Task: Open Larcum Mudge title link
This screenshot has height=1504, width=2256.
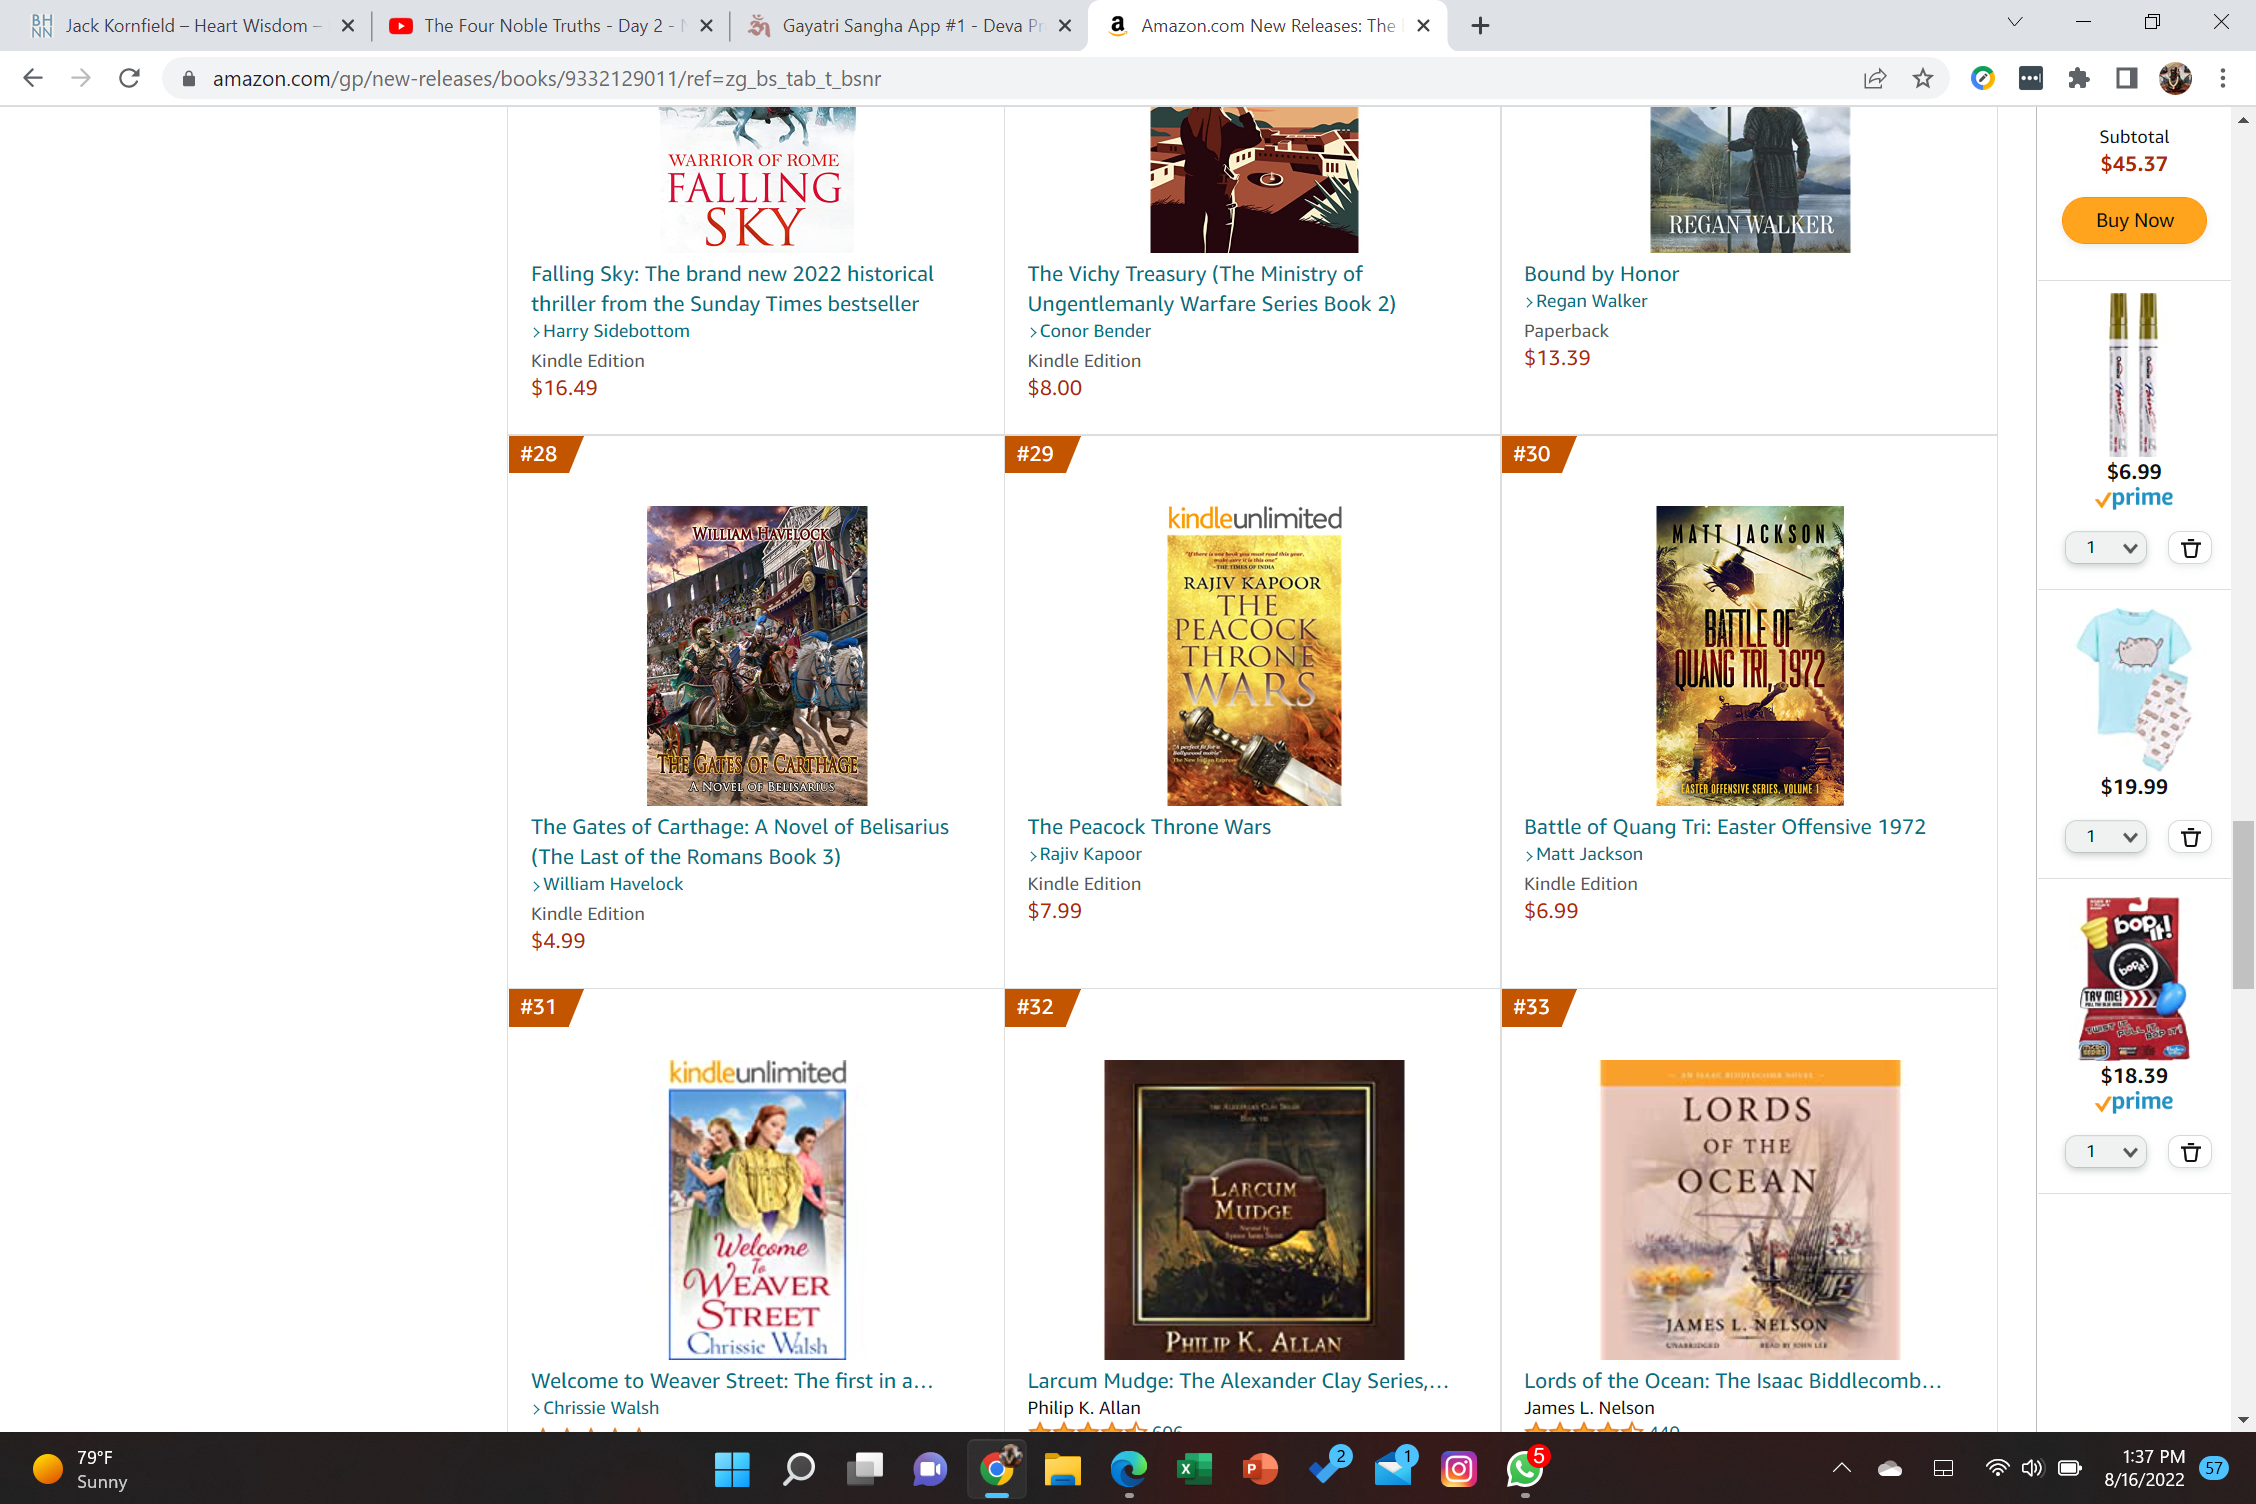Action: point(1238,1381)
